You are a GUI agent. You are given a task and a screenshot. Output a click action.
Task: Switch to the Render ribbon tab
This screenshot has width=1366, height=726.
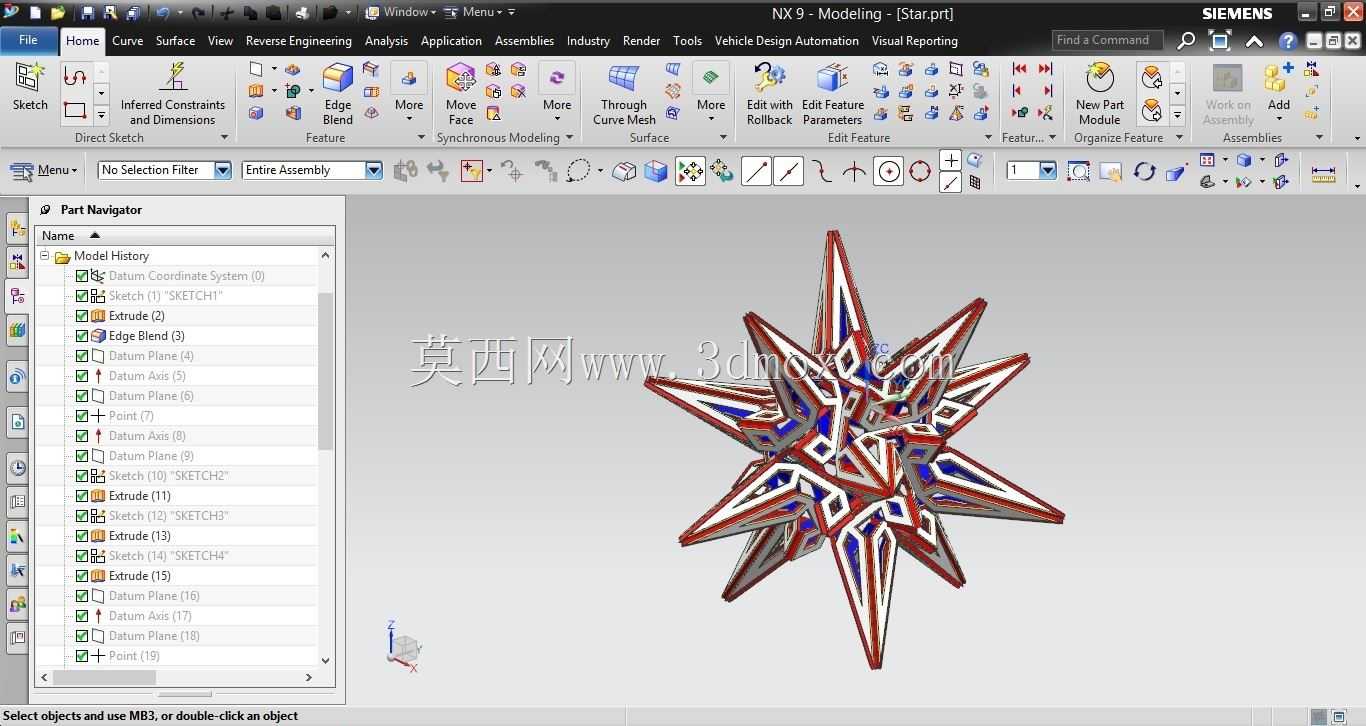point(641,41)
